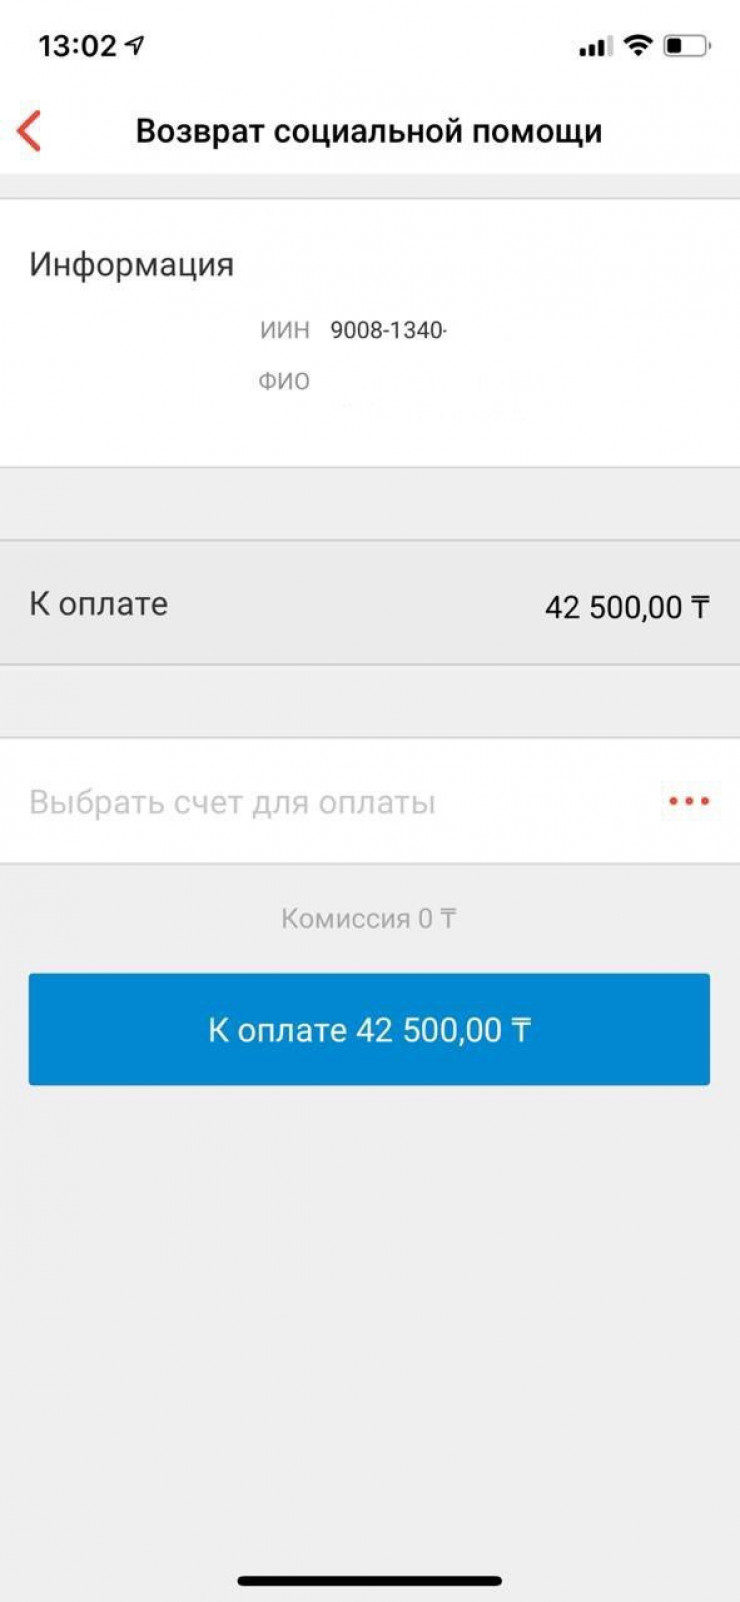Tap the 42 500,00 ₸ amount in the row

627,607
